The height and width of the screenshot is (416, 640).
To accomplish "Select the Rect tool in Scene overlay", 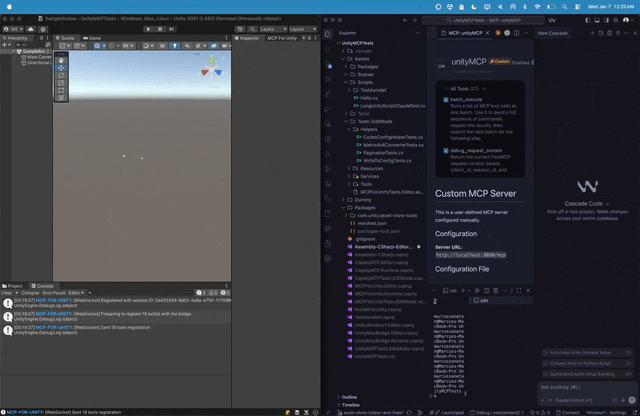I will 61,91.
